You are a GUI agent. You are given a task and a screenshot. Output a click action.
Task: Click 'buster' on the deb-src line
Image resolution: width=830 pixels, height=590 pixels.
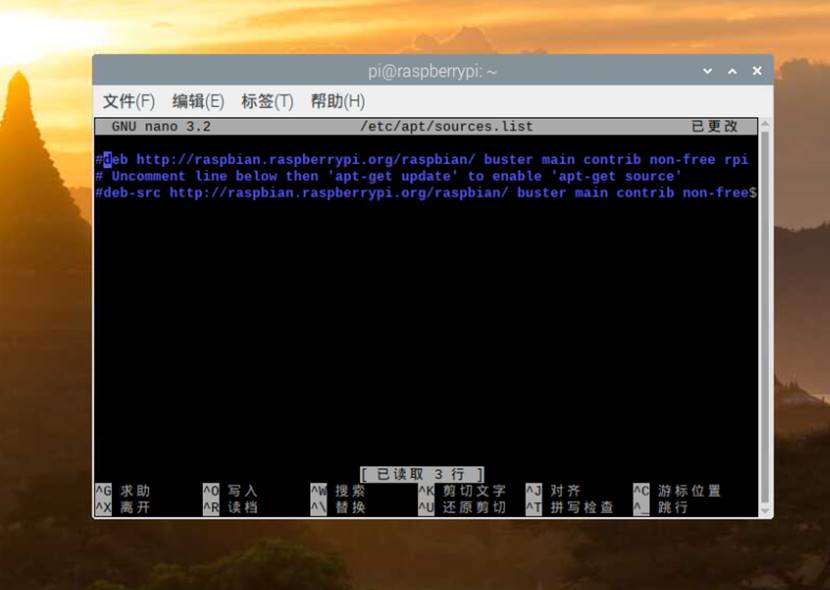pyautogui.click(x=542, y=193)
